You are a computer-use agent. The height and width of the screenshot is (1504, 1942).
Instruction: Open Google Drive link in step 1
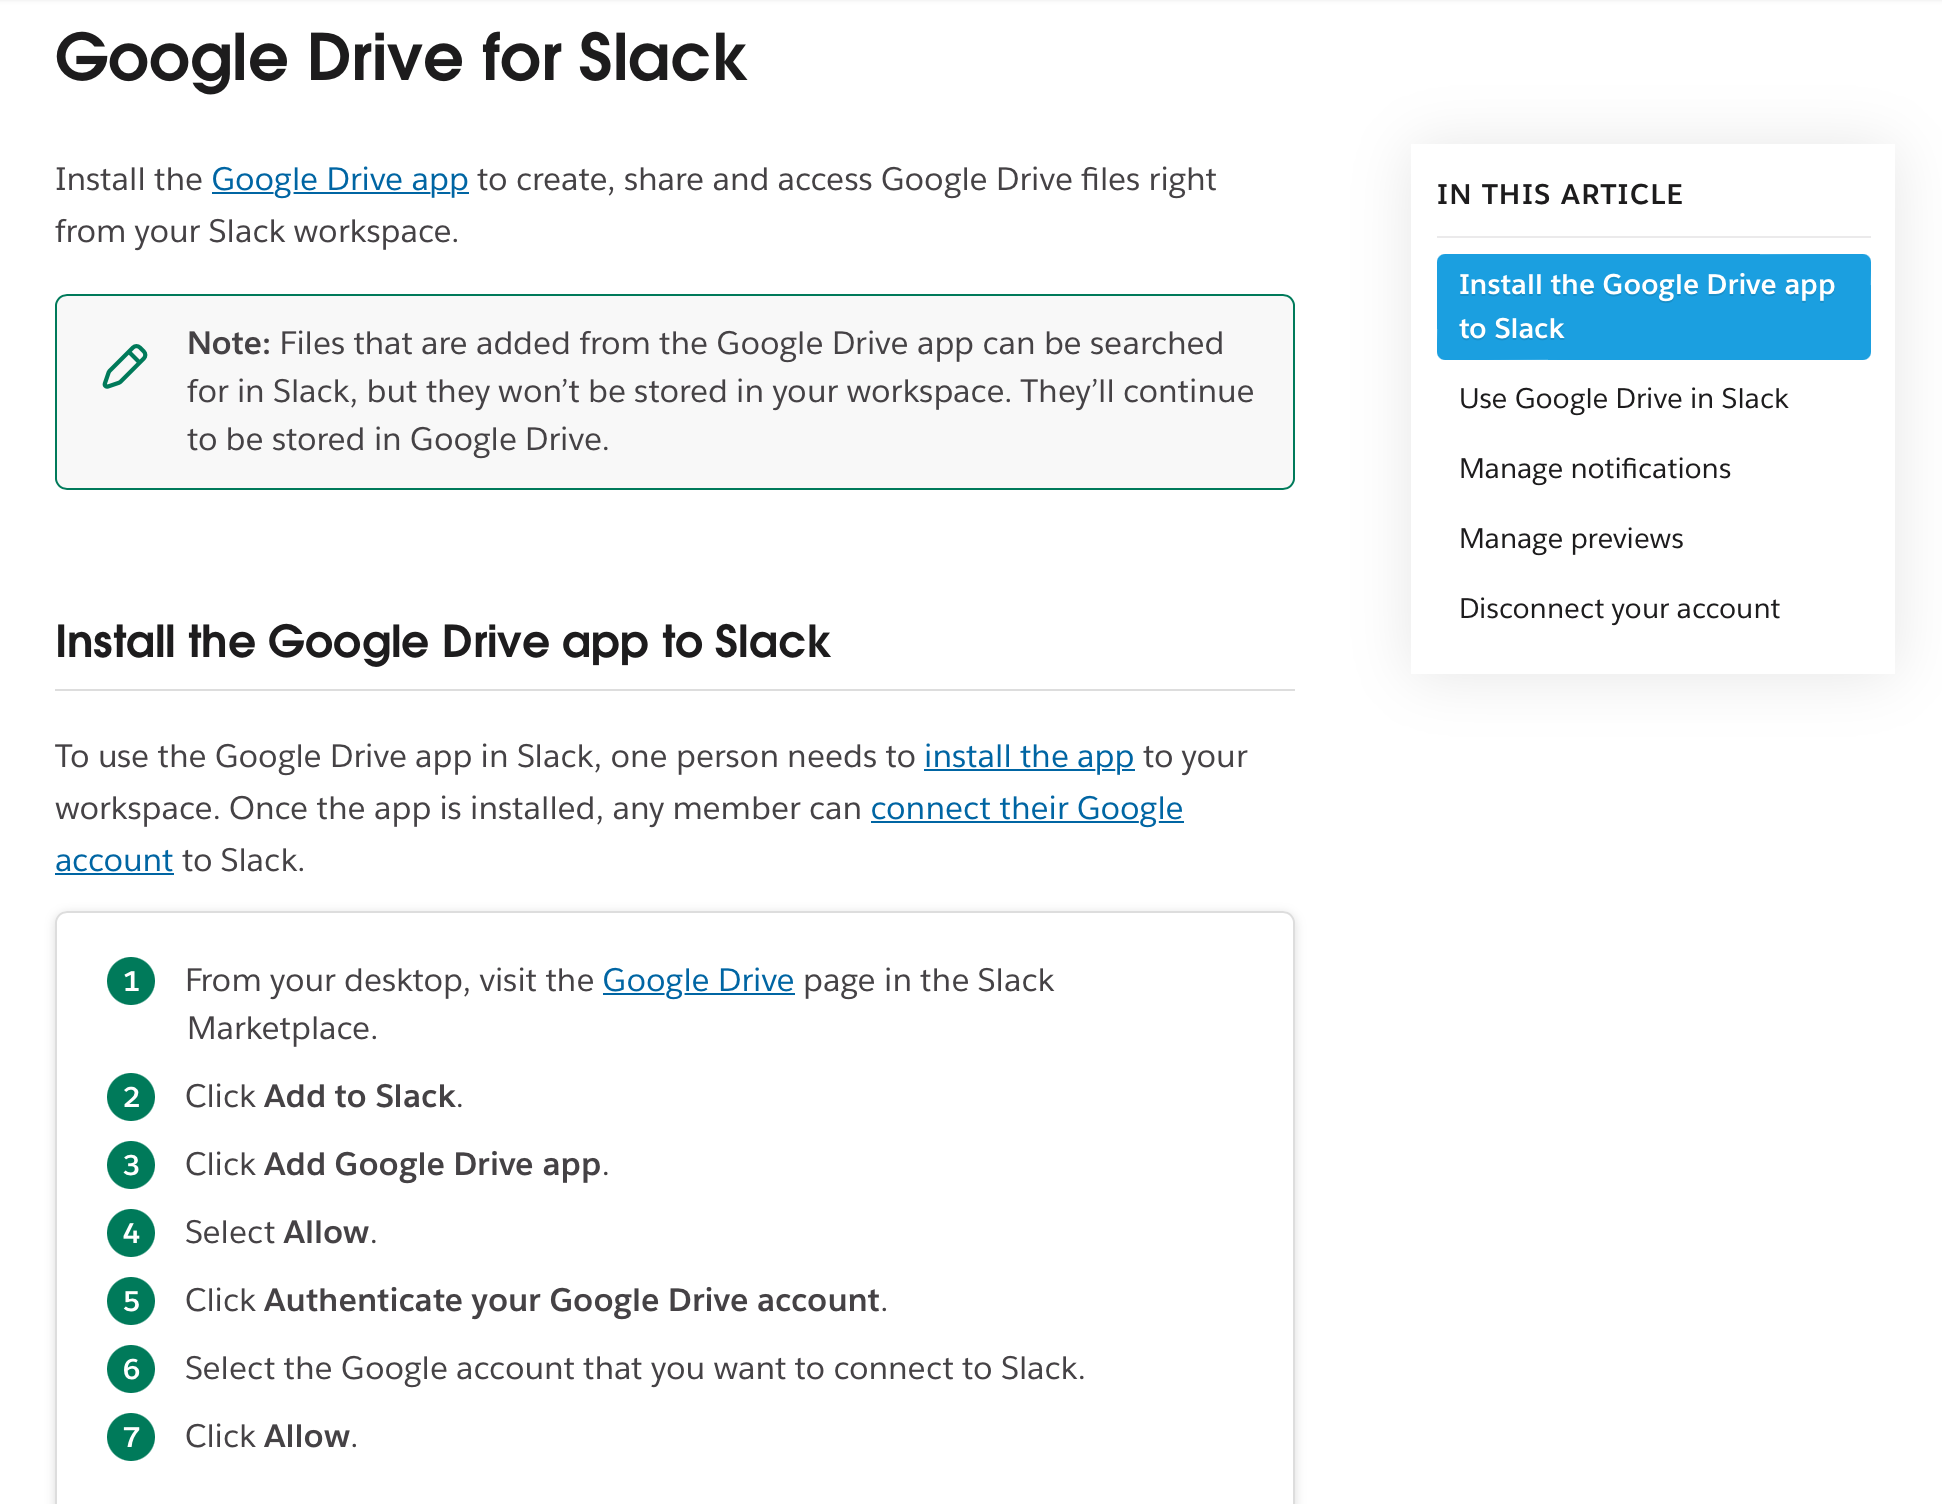698,980
